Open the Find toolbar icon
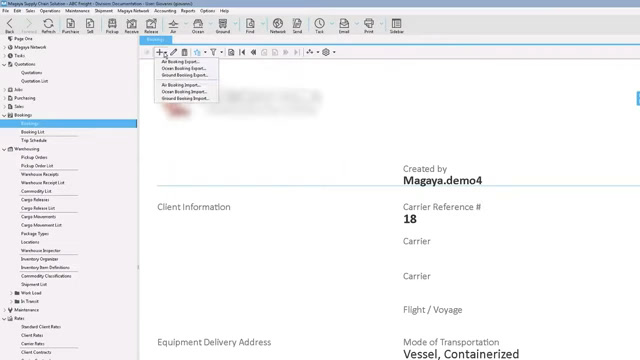 coord(250,24)
